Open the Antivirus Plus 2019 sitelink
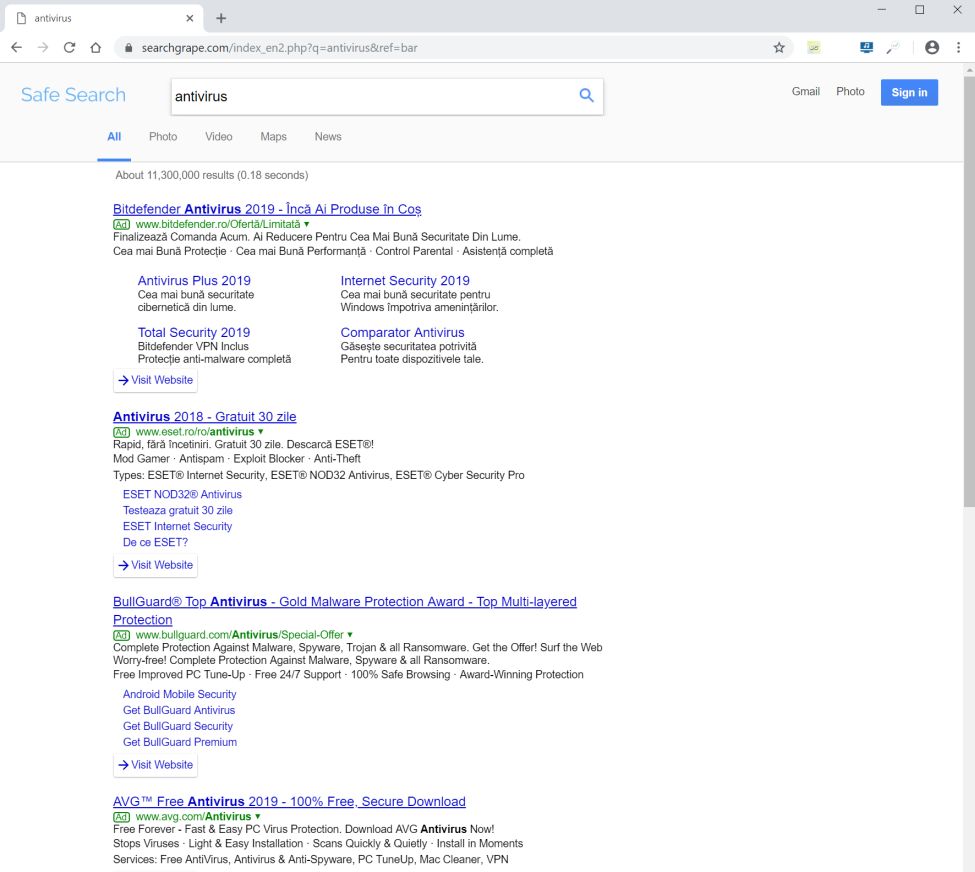 pyautogui.click(x=194, y=281)
